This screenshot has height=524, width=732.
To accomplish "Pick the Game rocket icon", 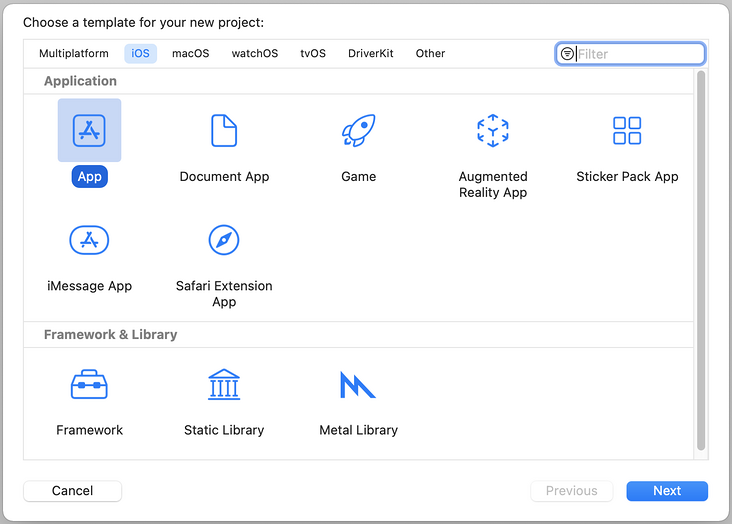I will [x=359, y=130].
